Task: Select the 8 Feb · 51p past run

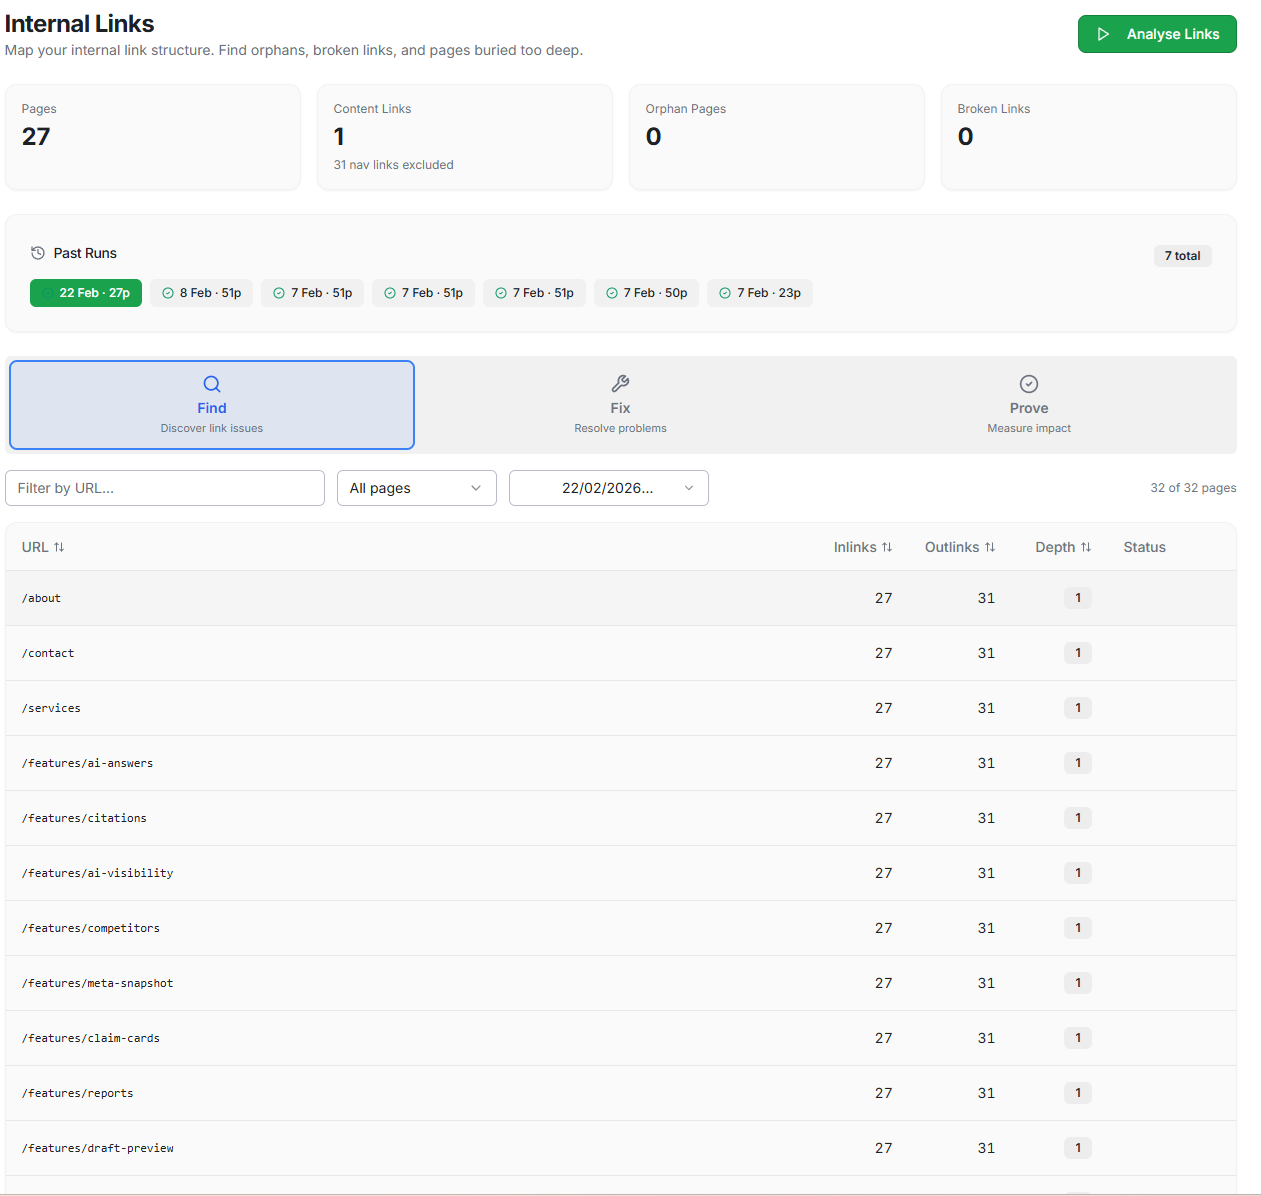Action: (x=201, y=292)
